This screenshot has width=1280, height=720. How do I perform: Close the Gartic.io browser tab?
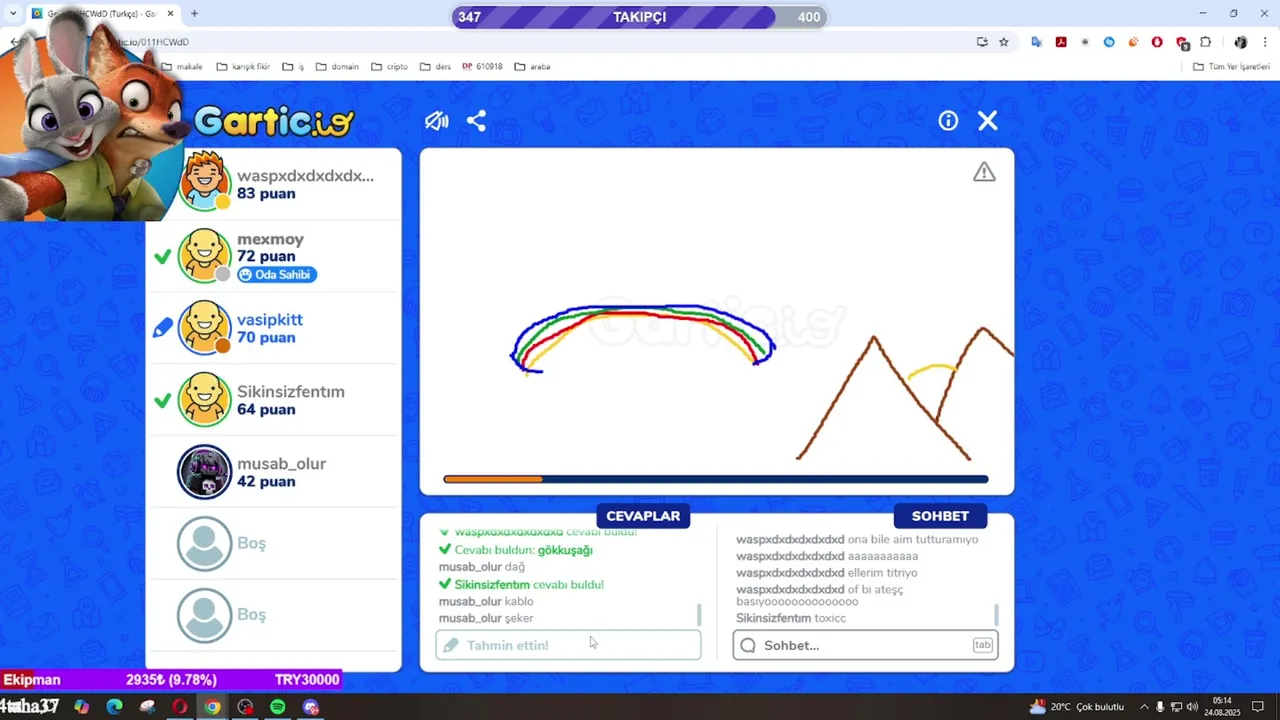(170, 14)
